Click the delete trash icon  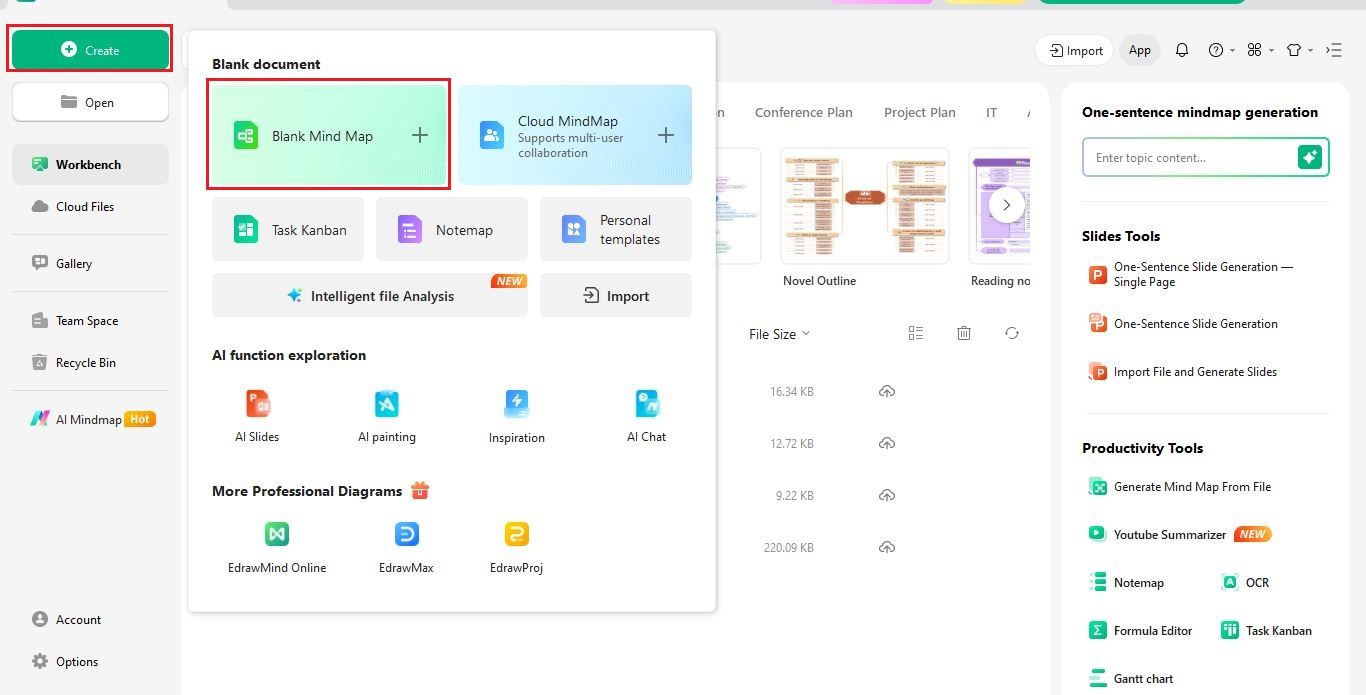pos(964,333)
